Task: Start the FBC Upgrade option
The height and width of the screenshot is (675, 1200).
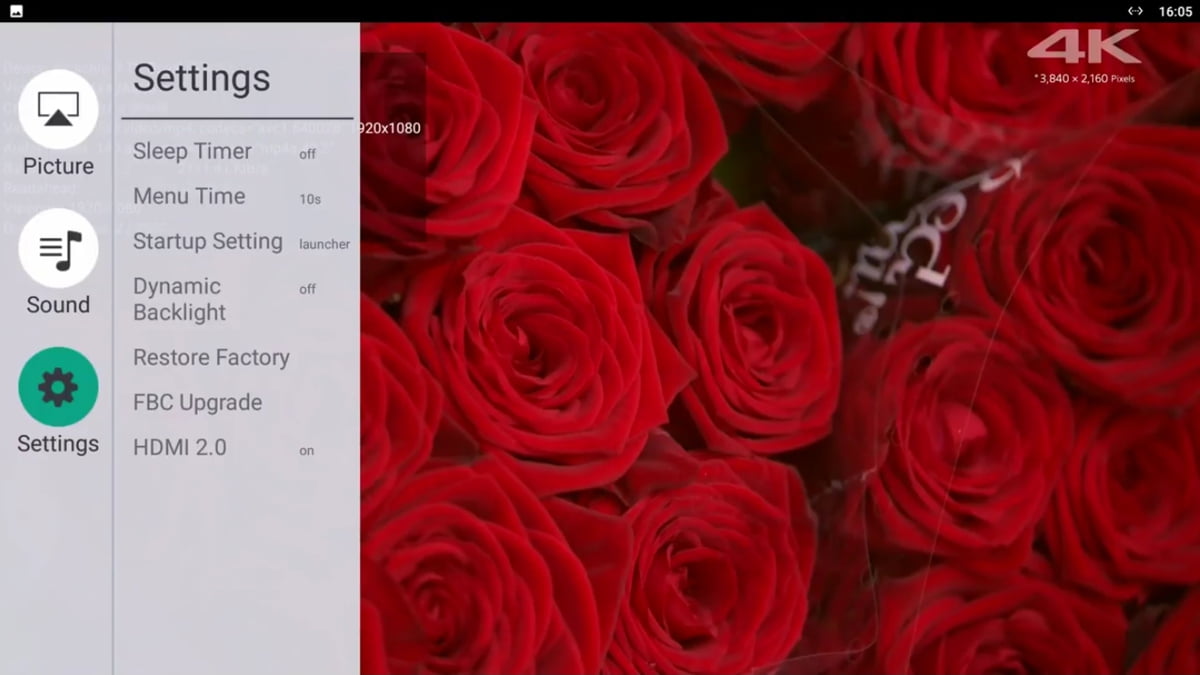Action: pyautogui.click(x=197, y=402)
